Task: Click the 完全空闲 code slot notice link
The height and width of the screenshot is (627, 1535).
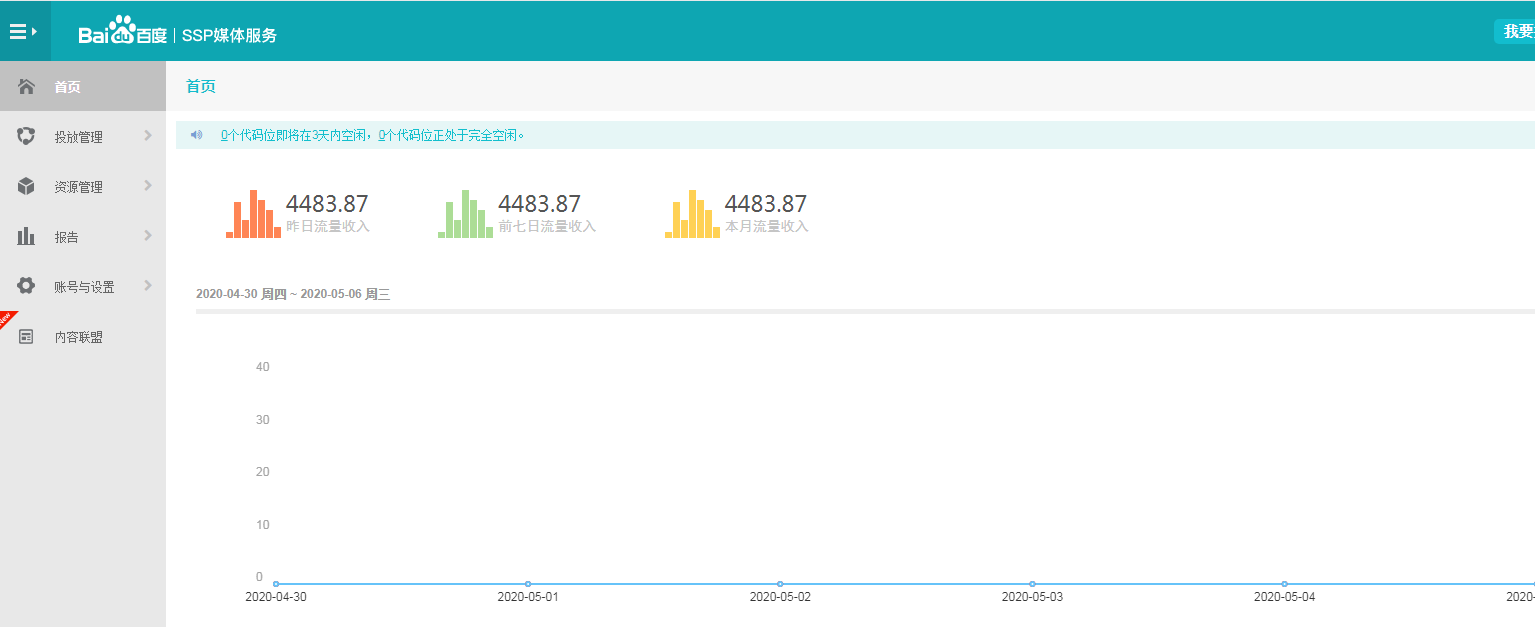Action: coord(452,135)
